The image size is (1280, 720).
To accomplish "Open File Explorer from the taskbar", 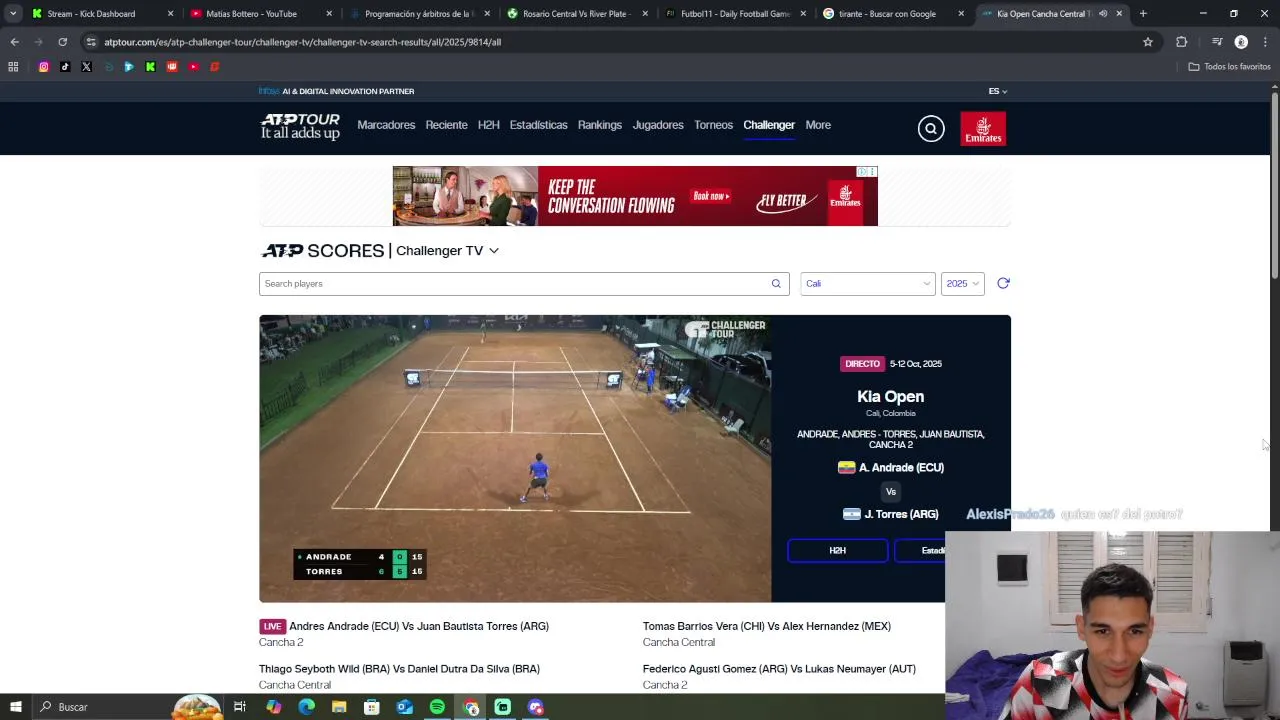I will [339, 707].
